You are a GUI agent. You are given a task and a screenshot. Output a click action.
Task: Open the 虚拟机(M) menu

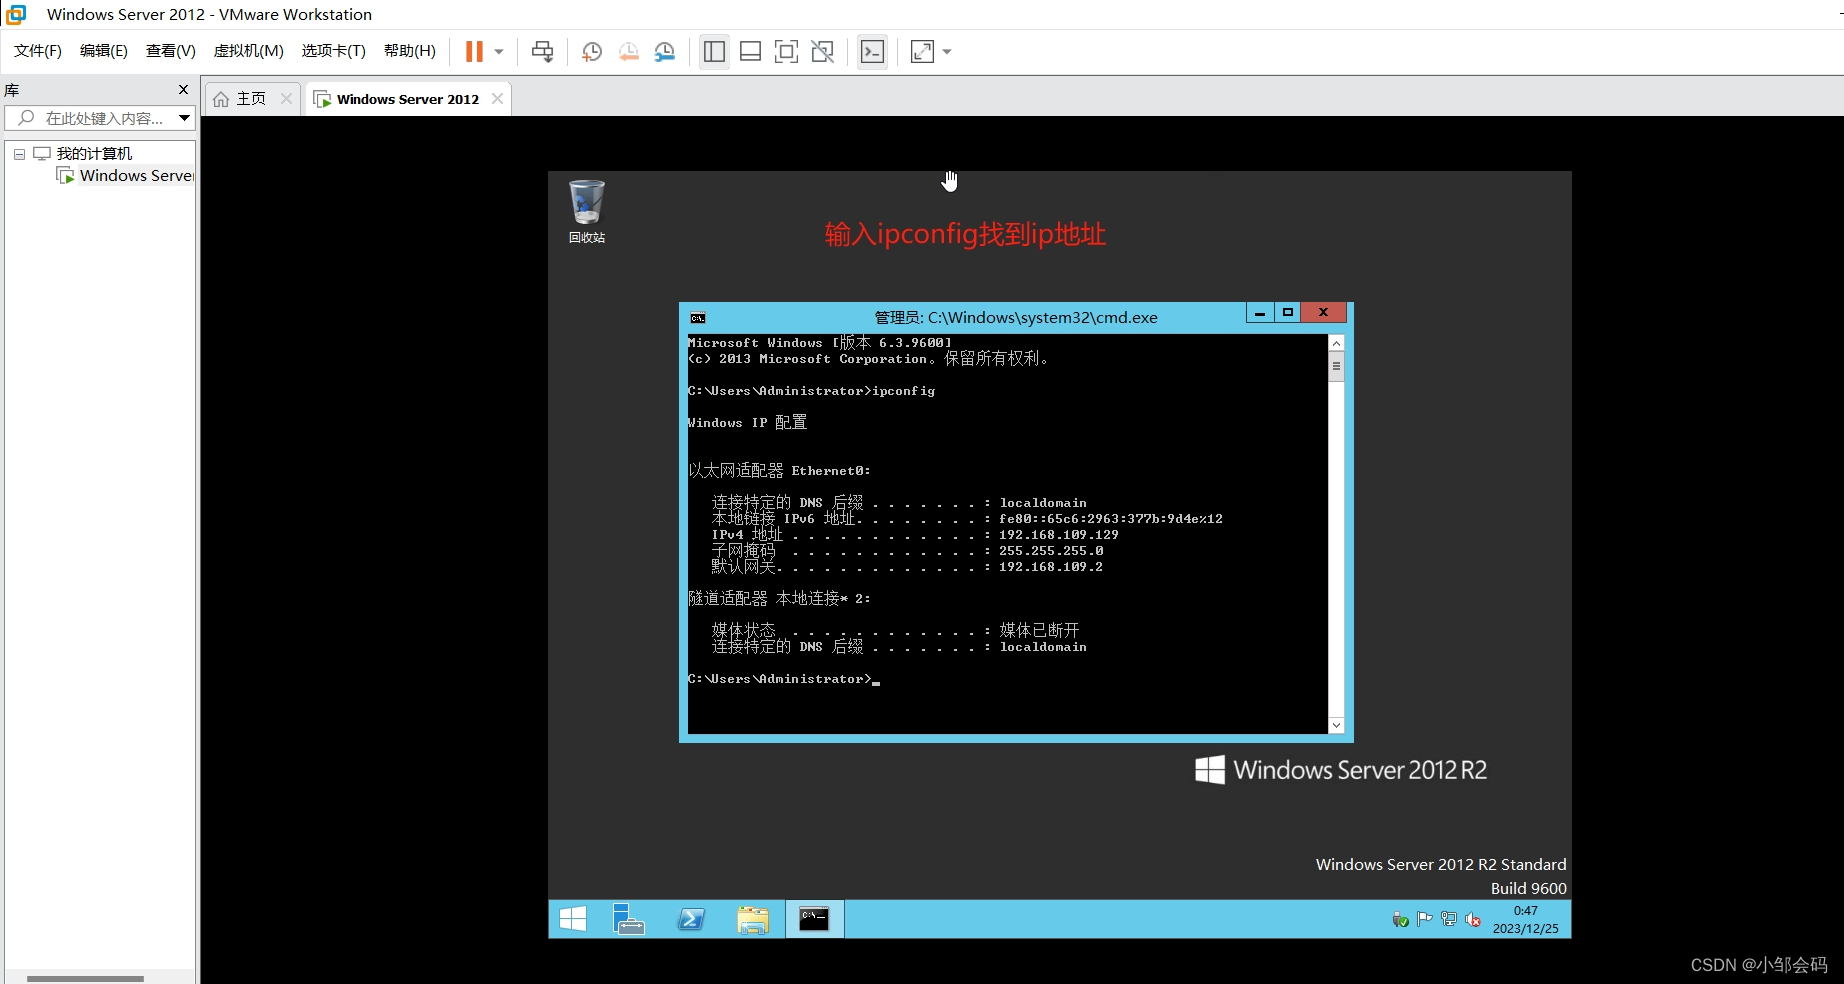click(249, 51)
